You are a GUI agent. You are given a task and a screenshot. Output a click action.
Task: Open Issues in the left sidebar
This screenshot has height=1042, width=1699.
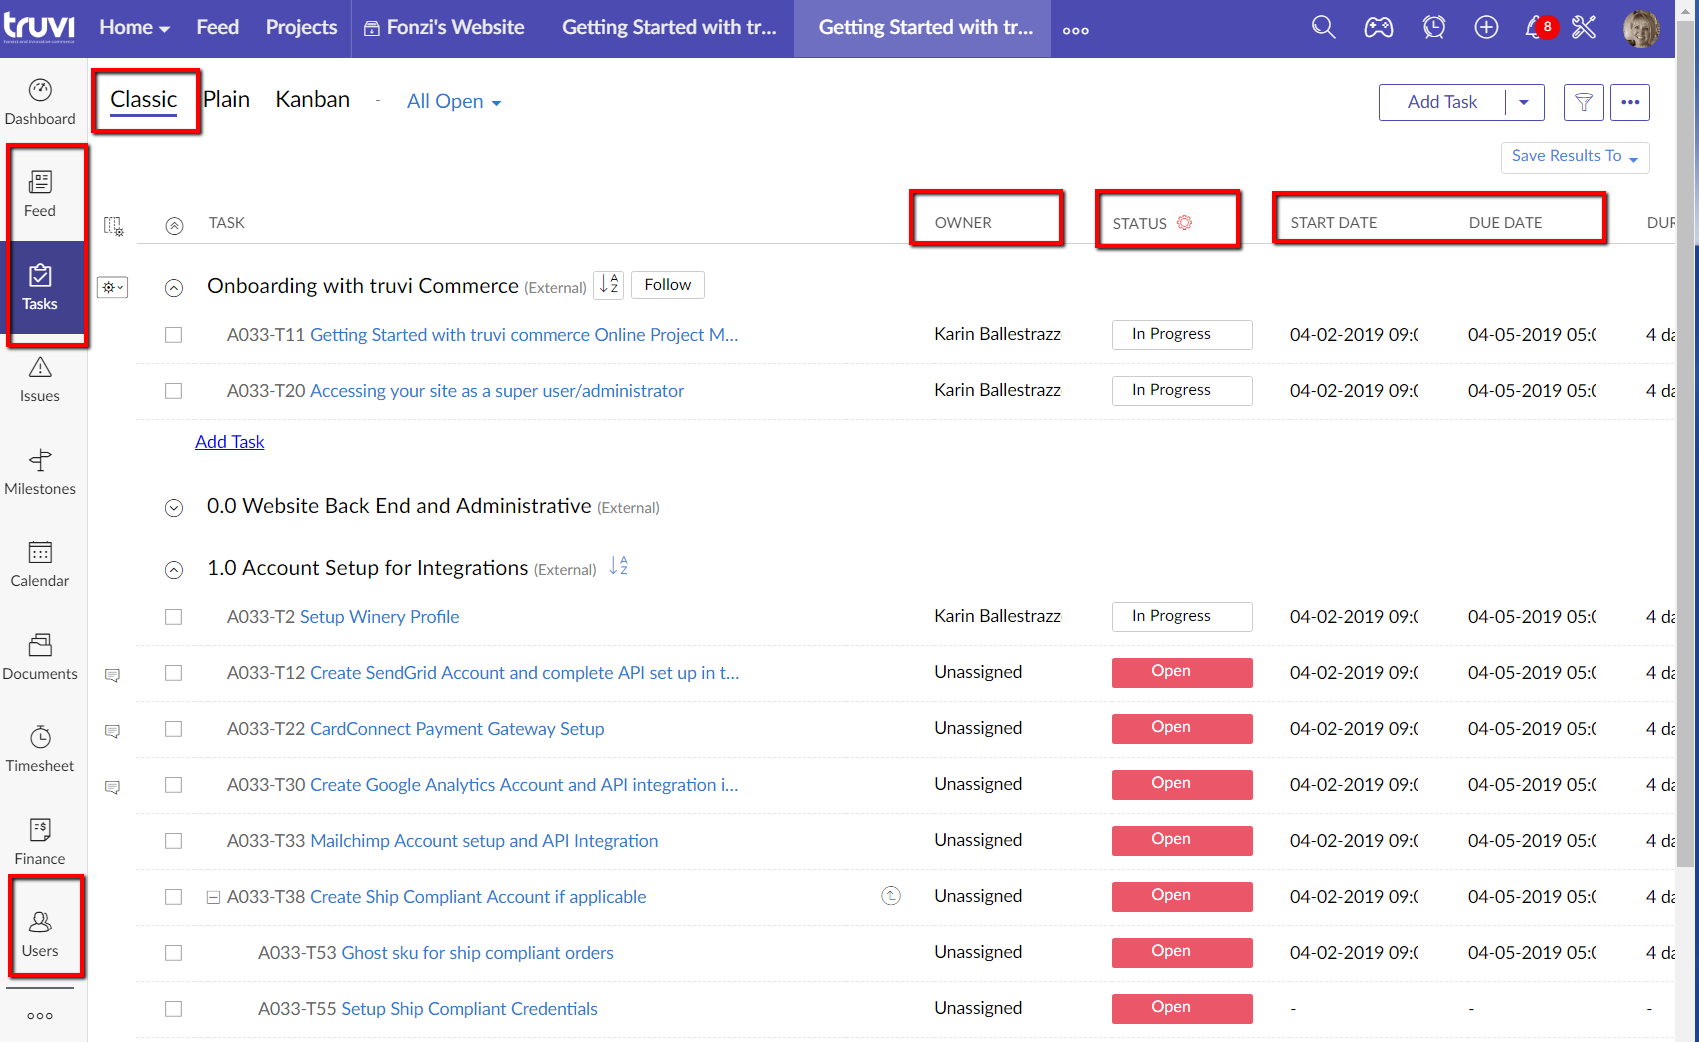point(40,380)
